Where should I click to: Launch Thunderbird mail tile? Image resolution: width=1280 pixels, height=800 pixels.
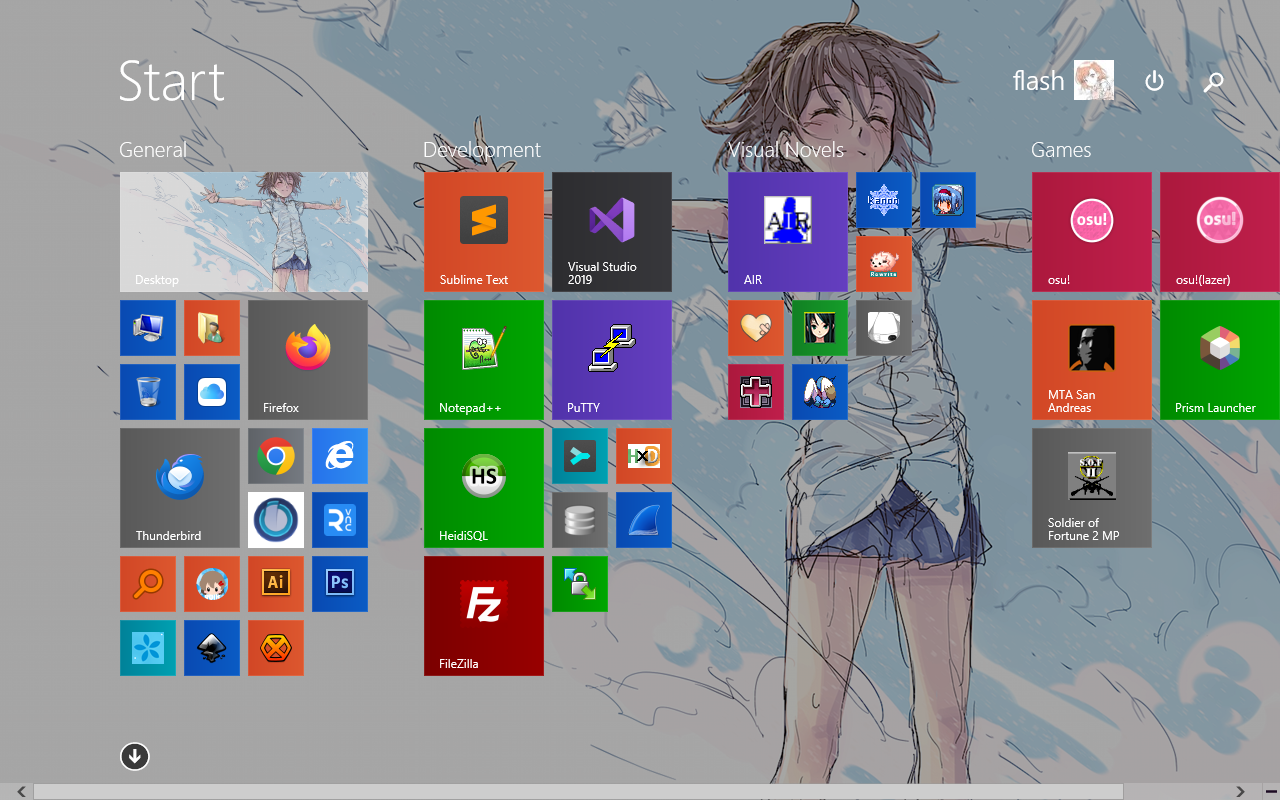(x=180, y=488)
